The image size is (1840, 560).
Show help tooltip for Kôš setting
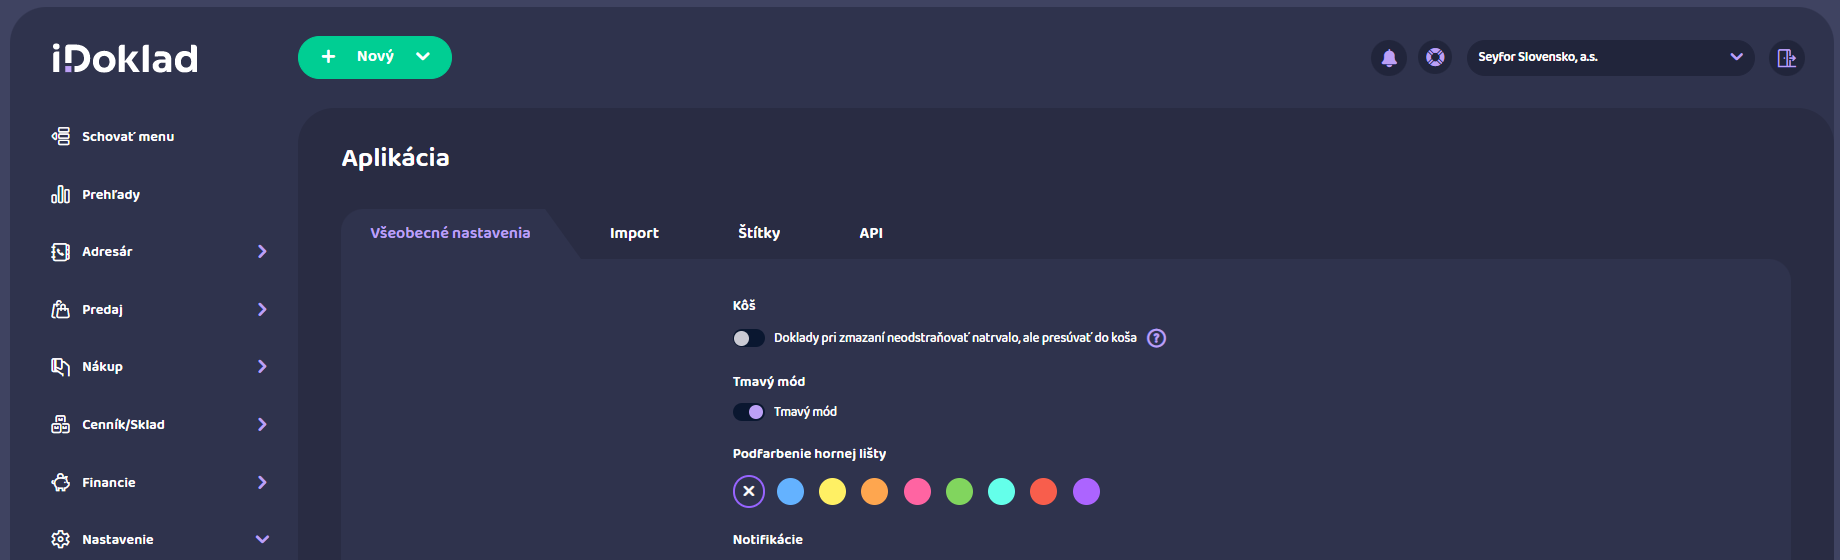click(x=1156, y=338)
